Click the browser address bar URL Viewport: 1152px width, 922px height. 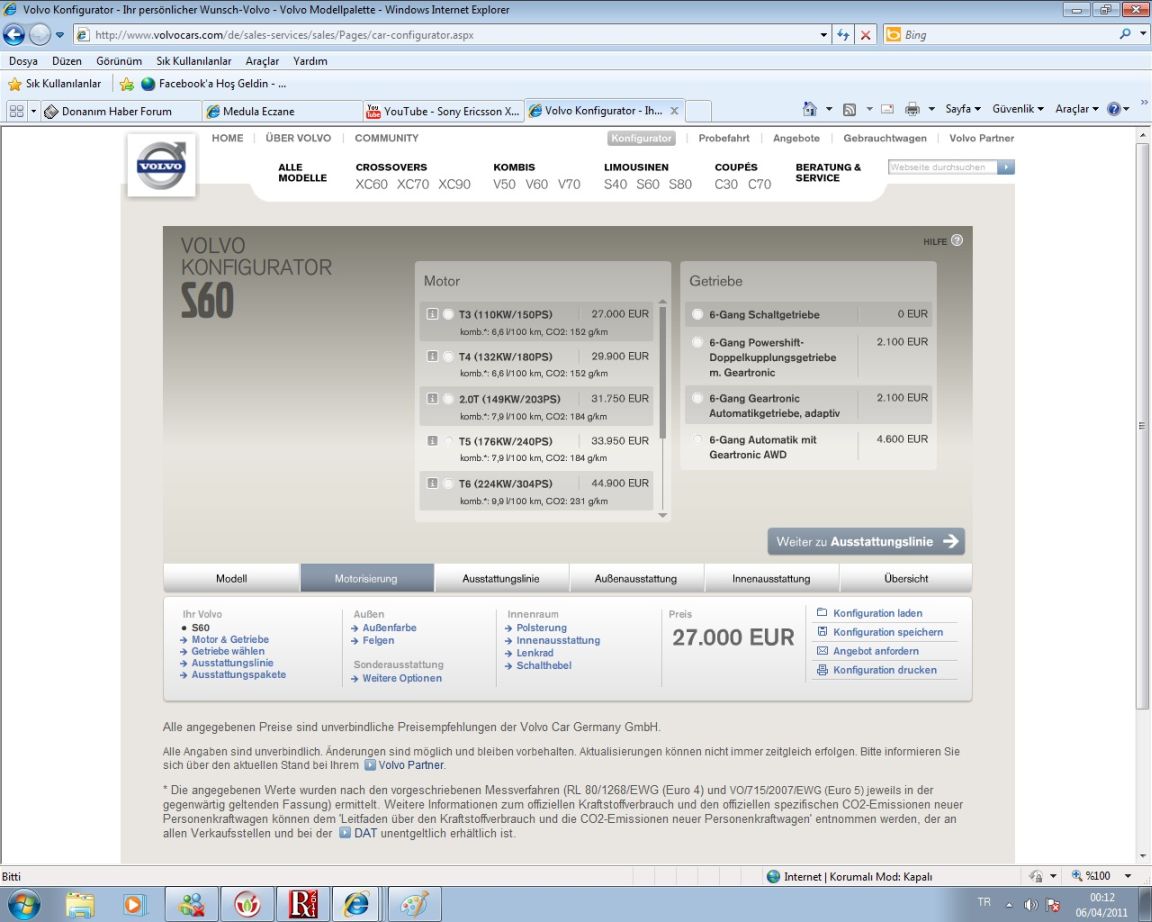coord(284,35)
